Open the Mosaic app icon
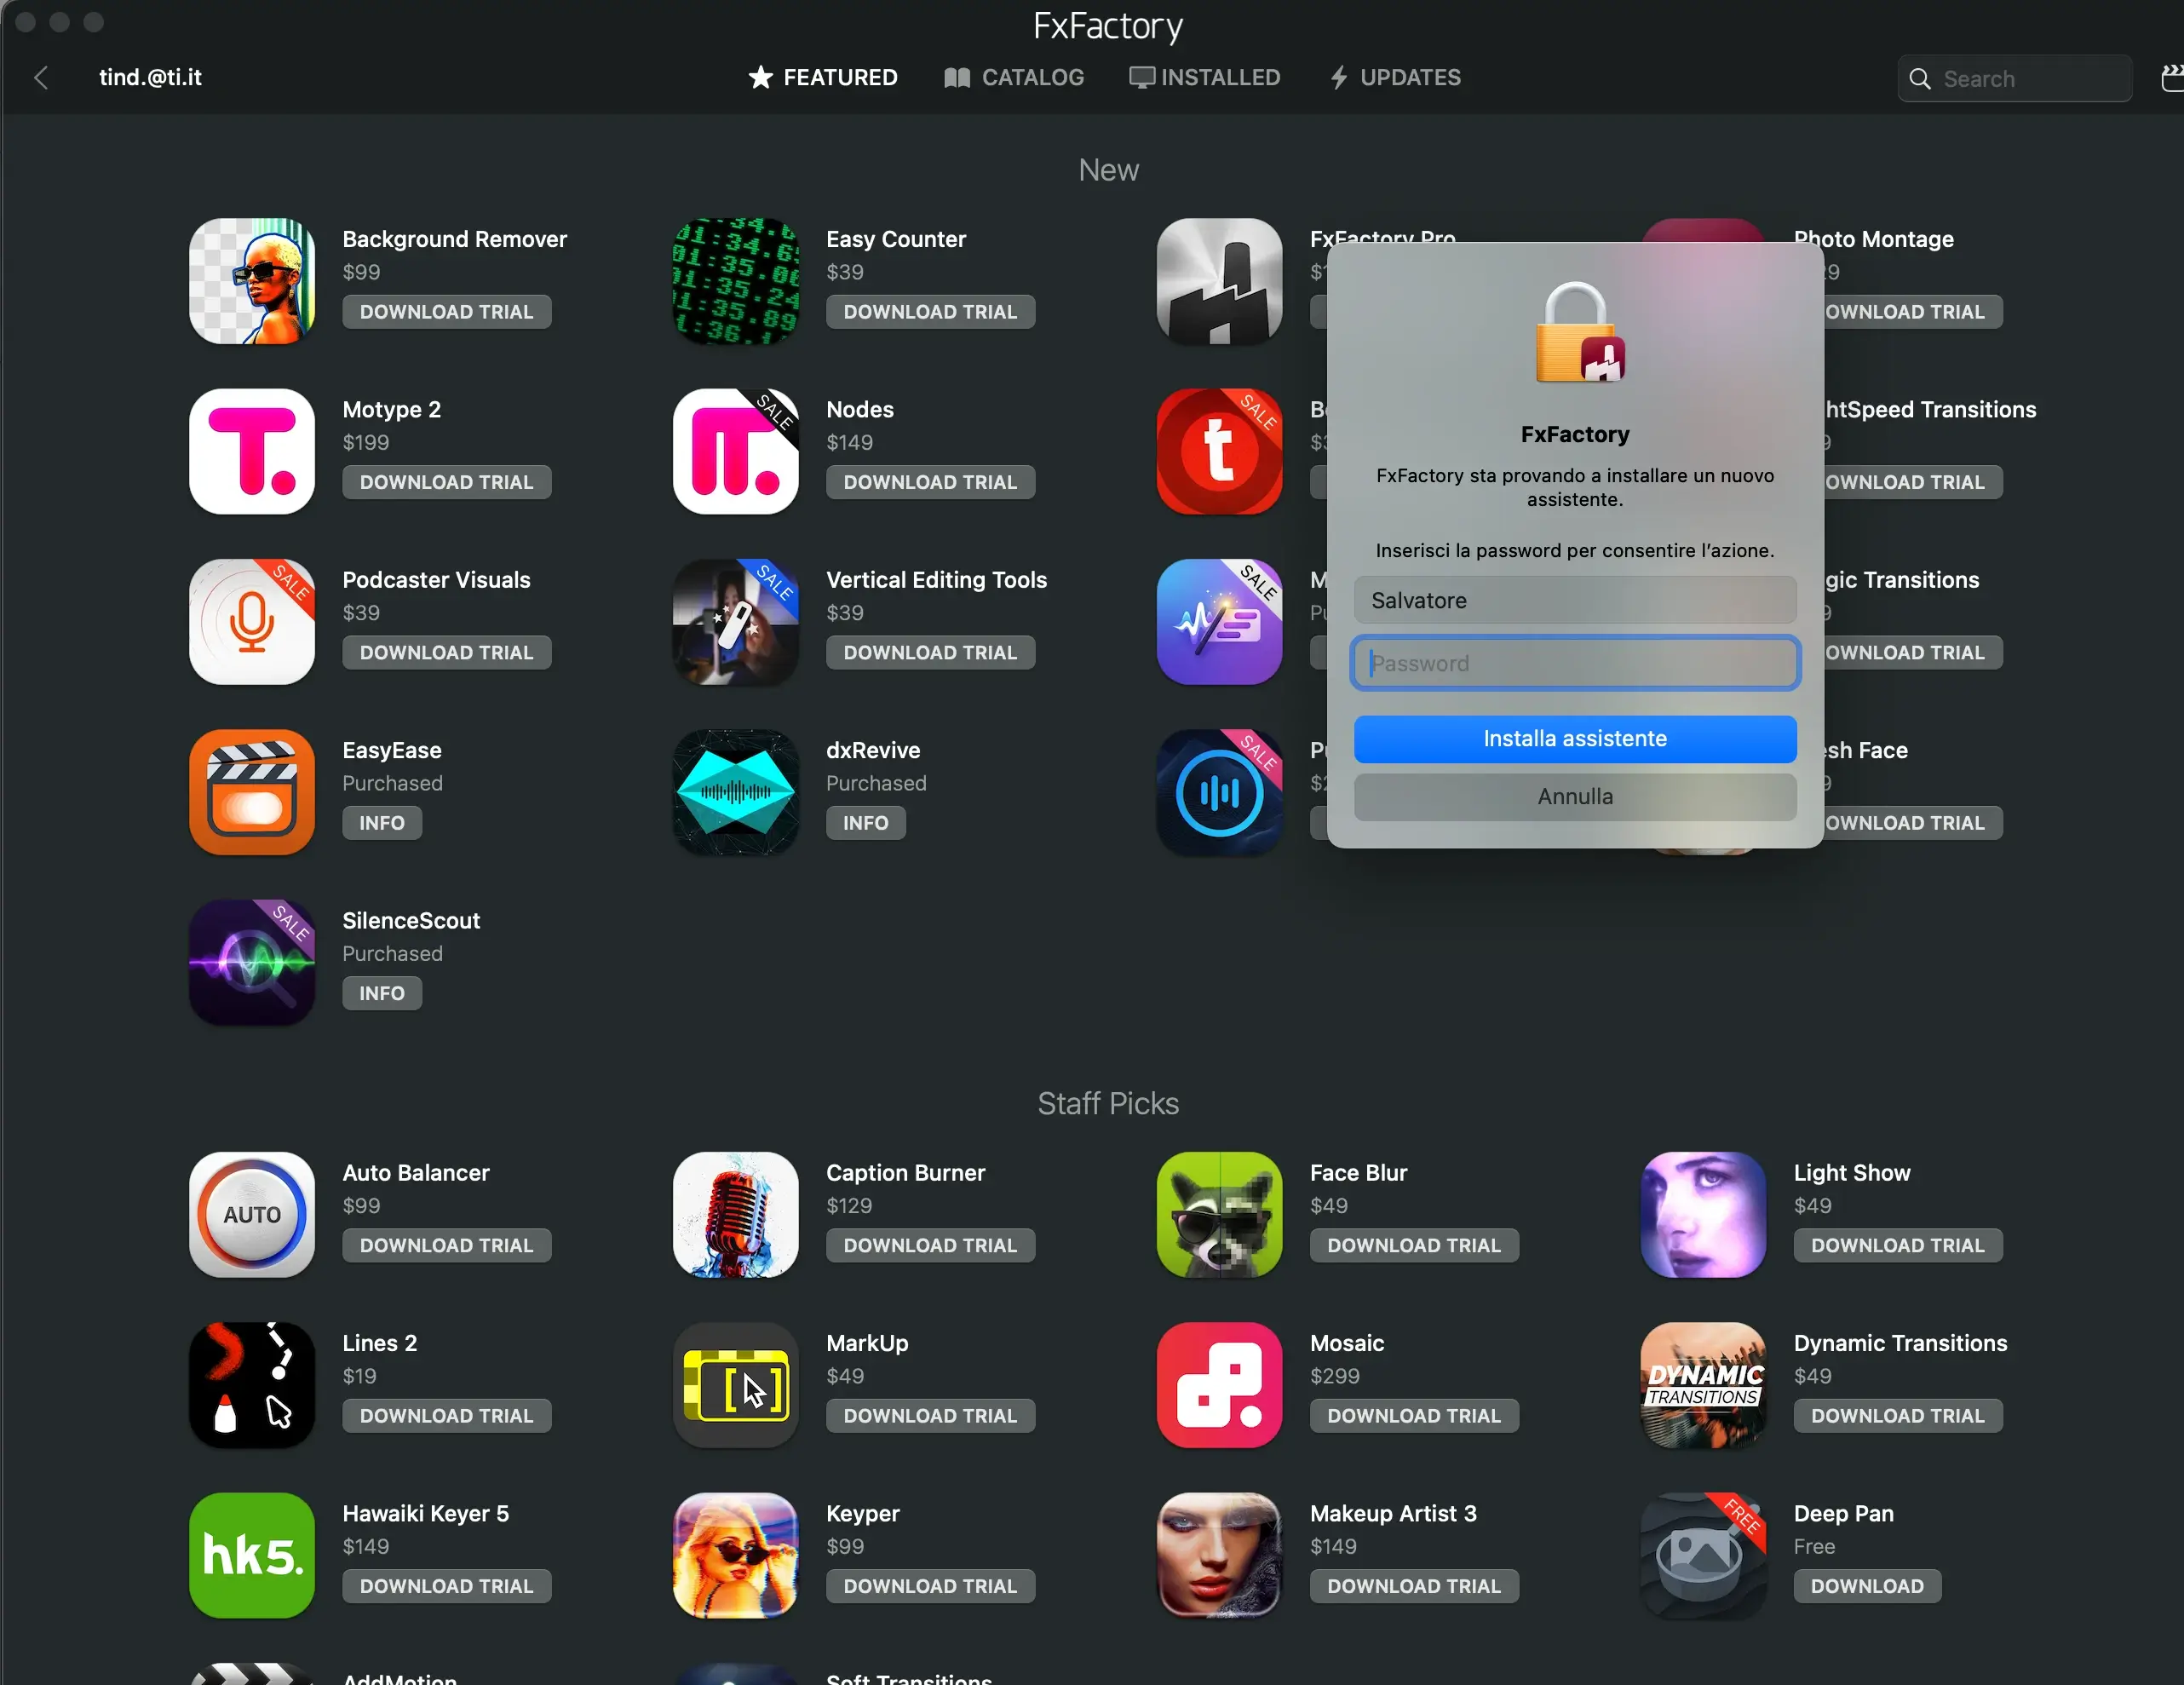Image resolution: width=2184 pixels, height=1685 pixels. [x=1220, y=1385]
